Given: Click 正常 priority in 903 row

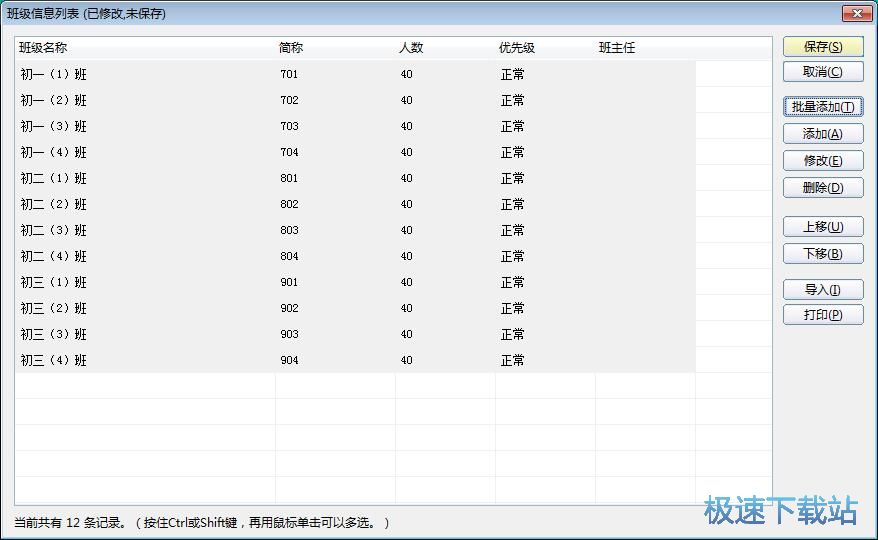Looking at the screenshot, I should click(512, 334).
